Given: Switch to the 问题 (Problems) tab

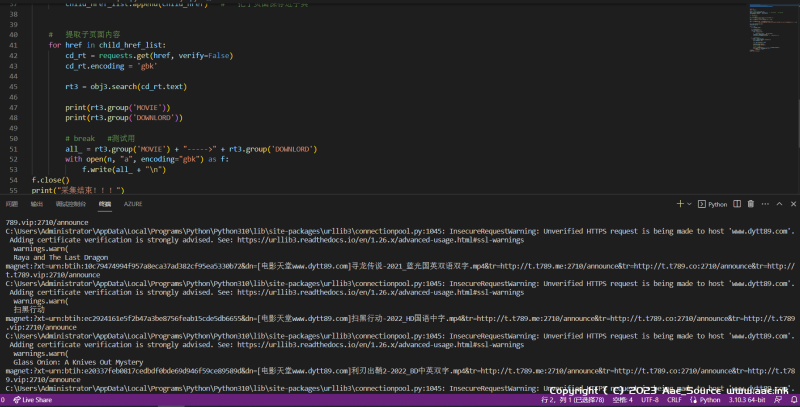Looking at the screenshot, I should (12, 203).
